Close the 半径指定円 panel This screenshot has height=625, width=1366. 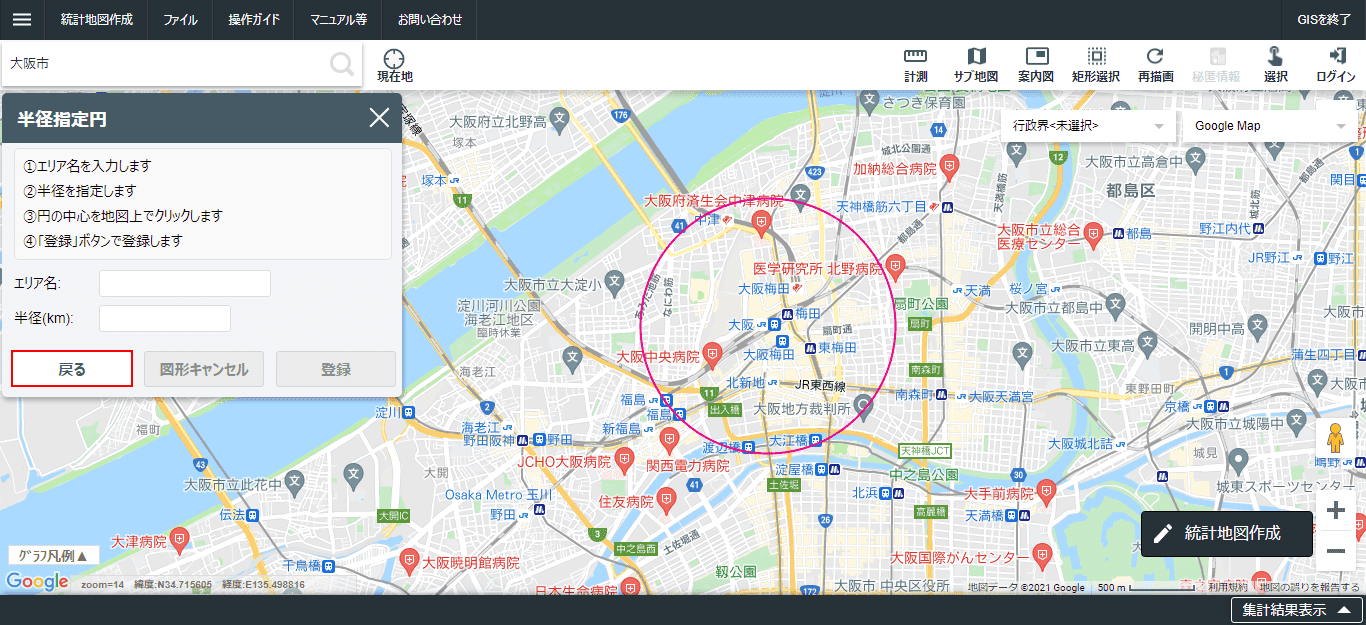[x=379, y=118]
